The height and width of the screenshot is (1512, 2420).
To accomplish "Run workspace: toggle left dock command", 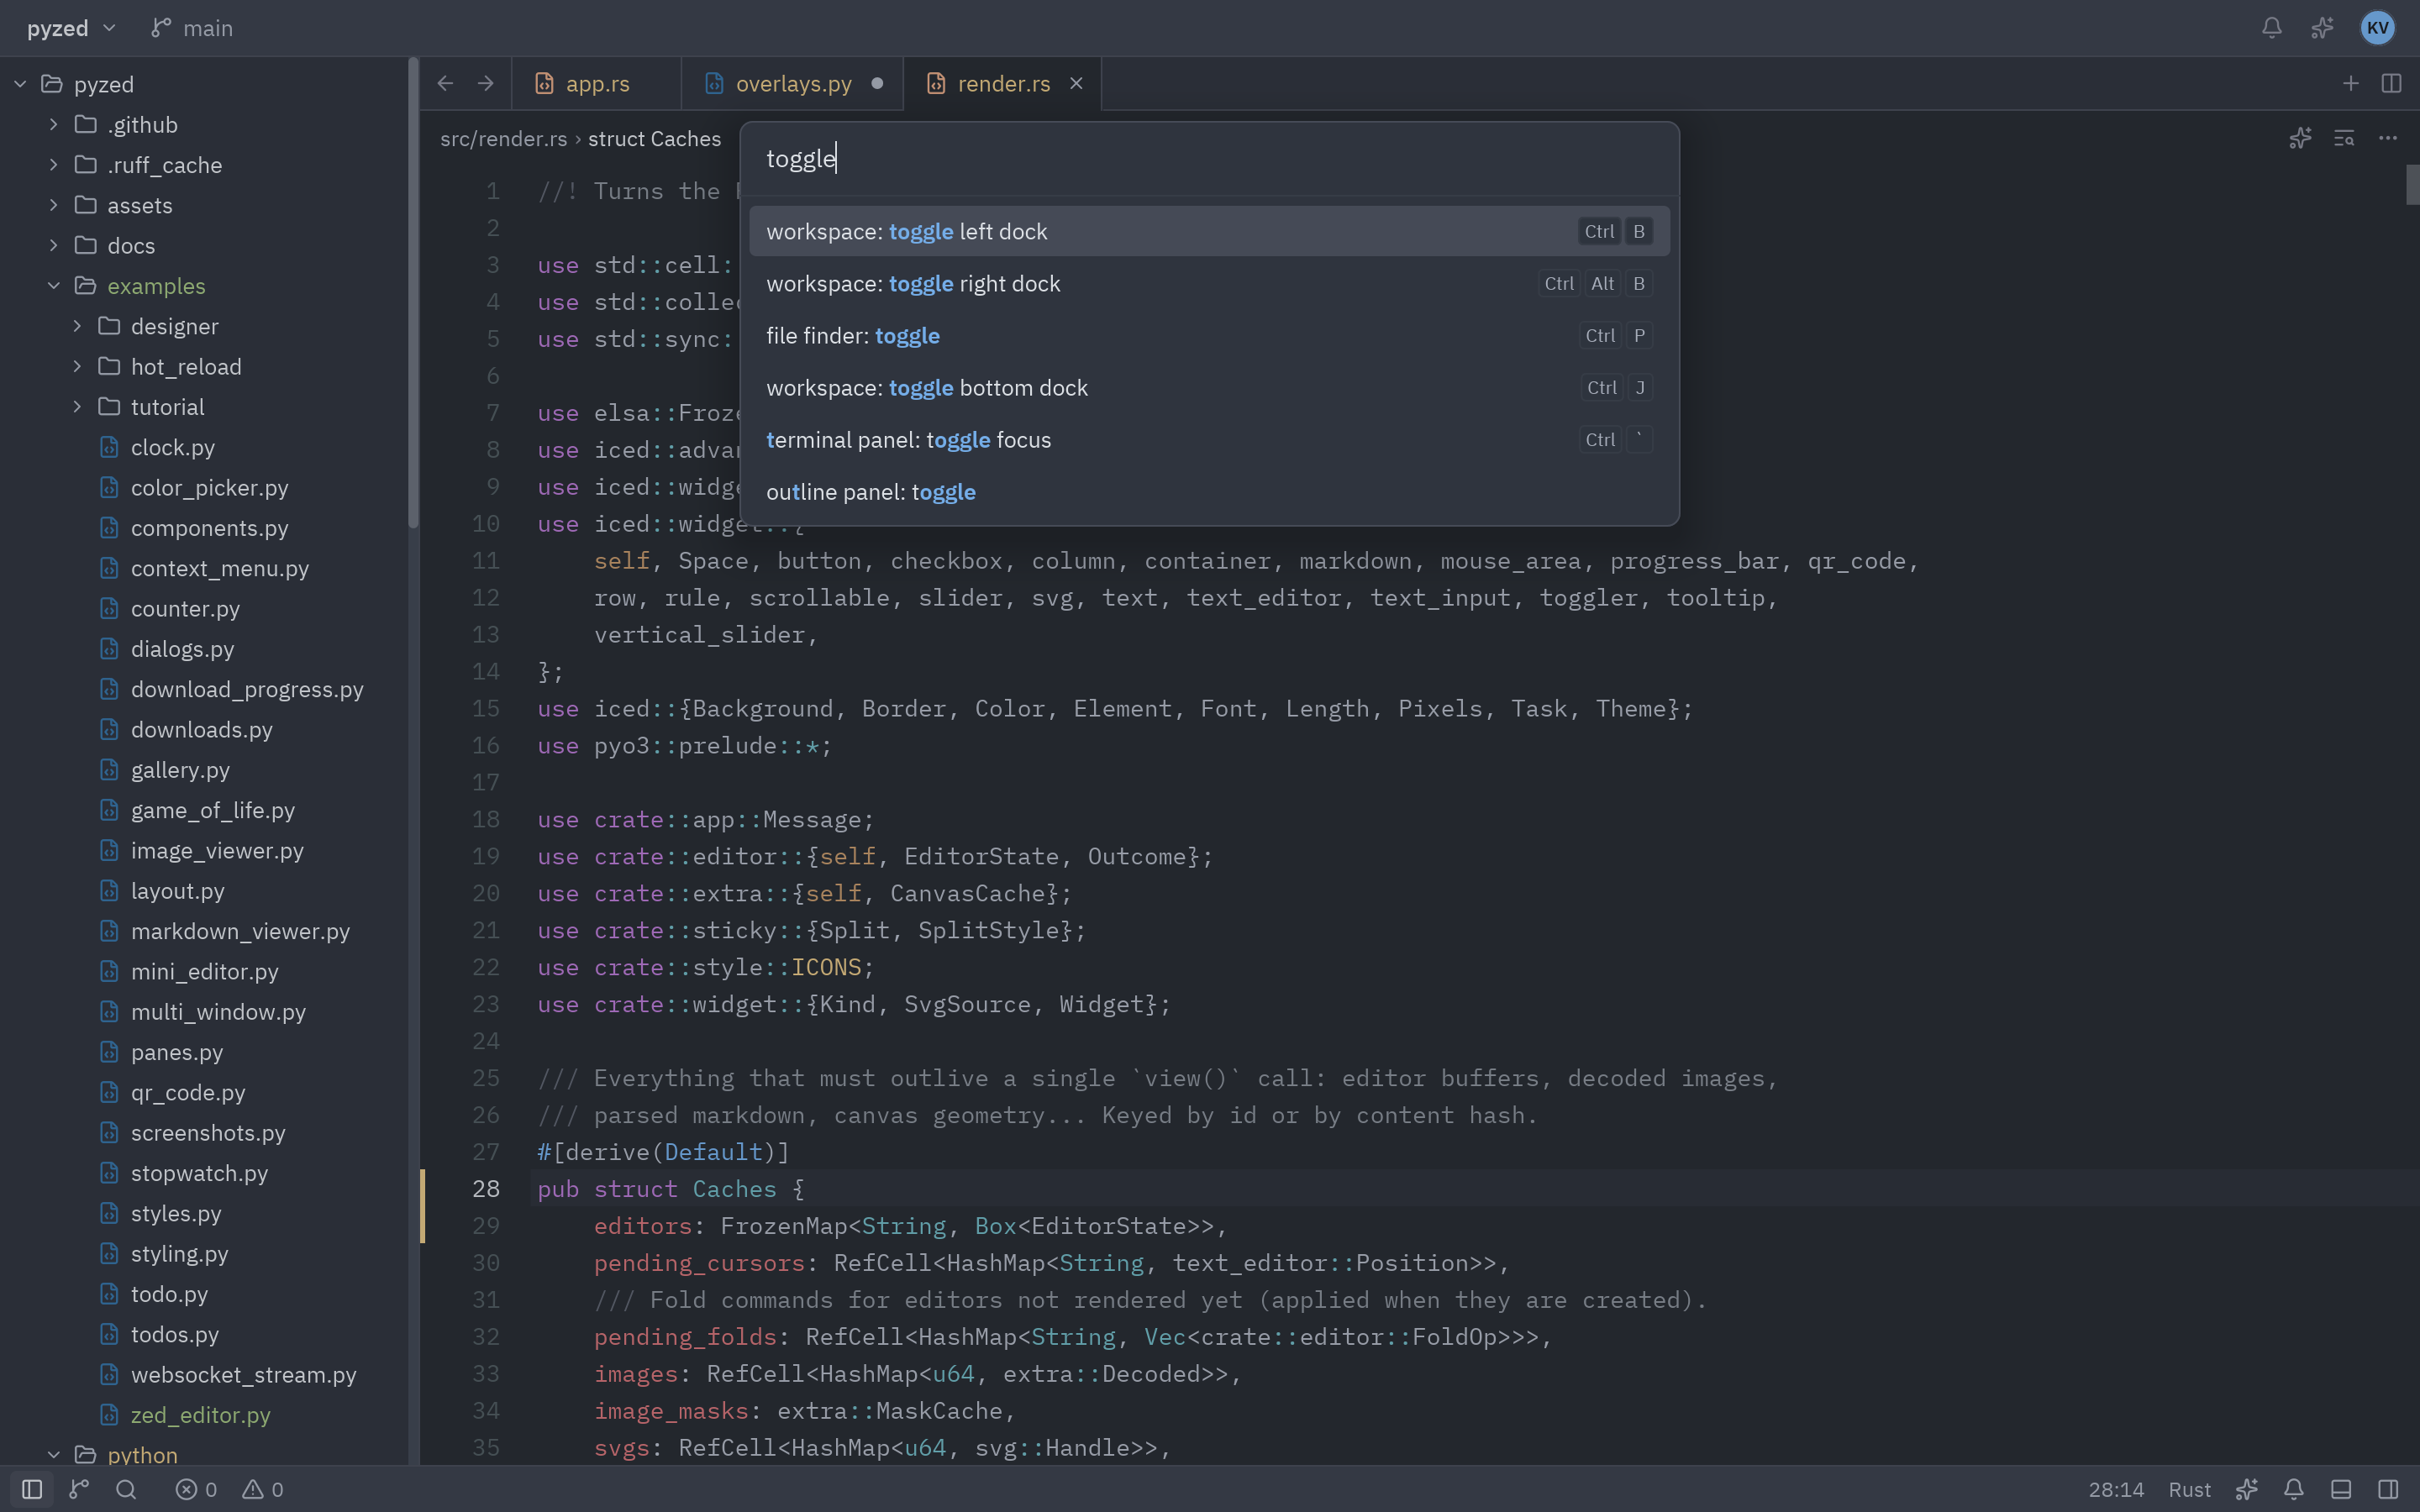I will pos(1209,231).
